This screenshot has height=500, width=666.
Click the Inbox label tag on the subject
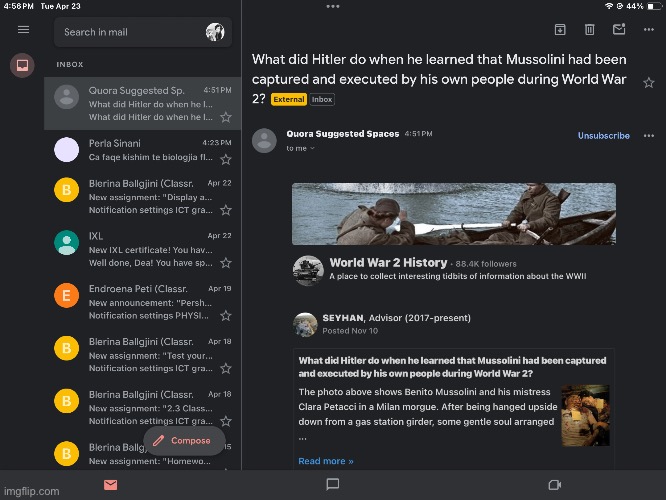pos(322,99)
